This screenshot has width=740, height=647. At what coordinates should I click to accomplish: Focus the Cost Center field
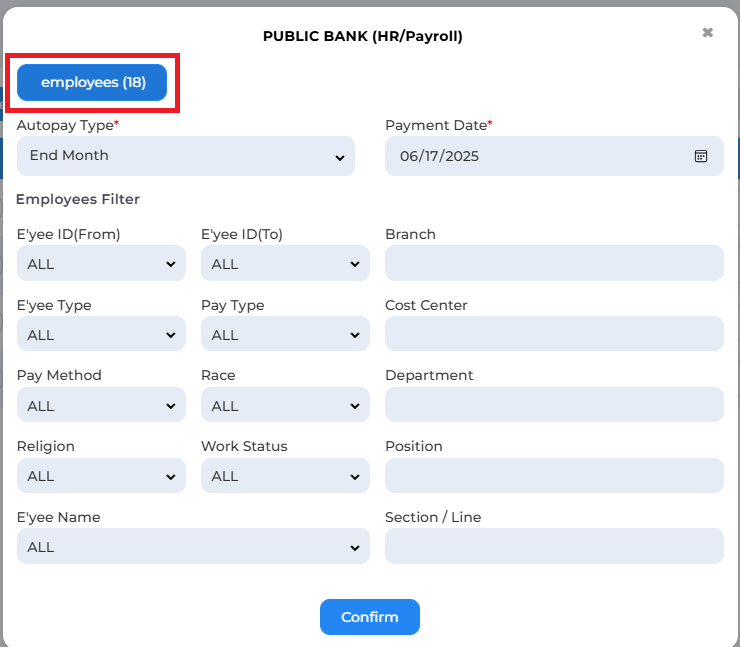[x=555, y=334]
